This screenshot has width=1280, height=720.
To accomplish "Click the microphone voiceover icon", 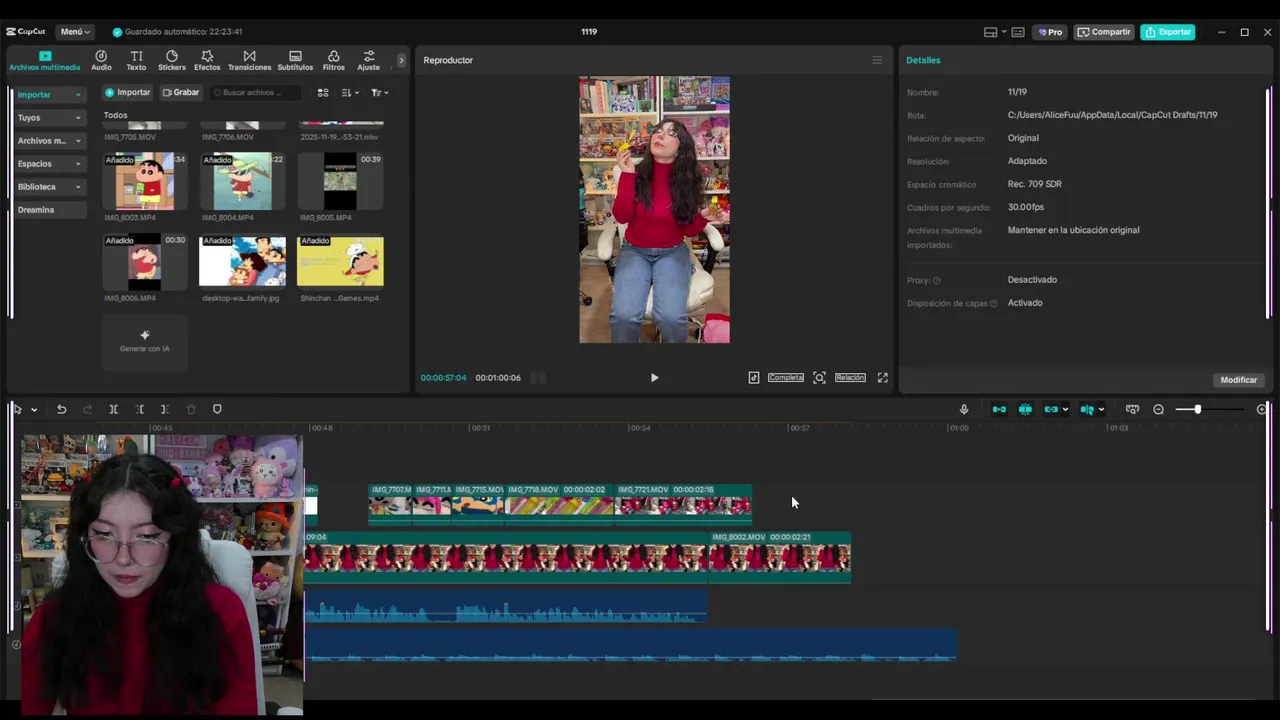I will pos(964,410).
